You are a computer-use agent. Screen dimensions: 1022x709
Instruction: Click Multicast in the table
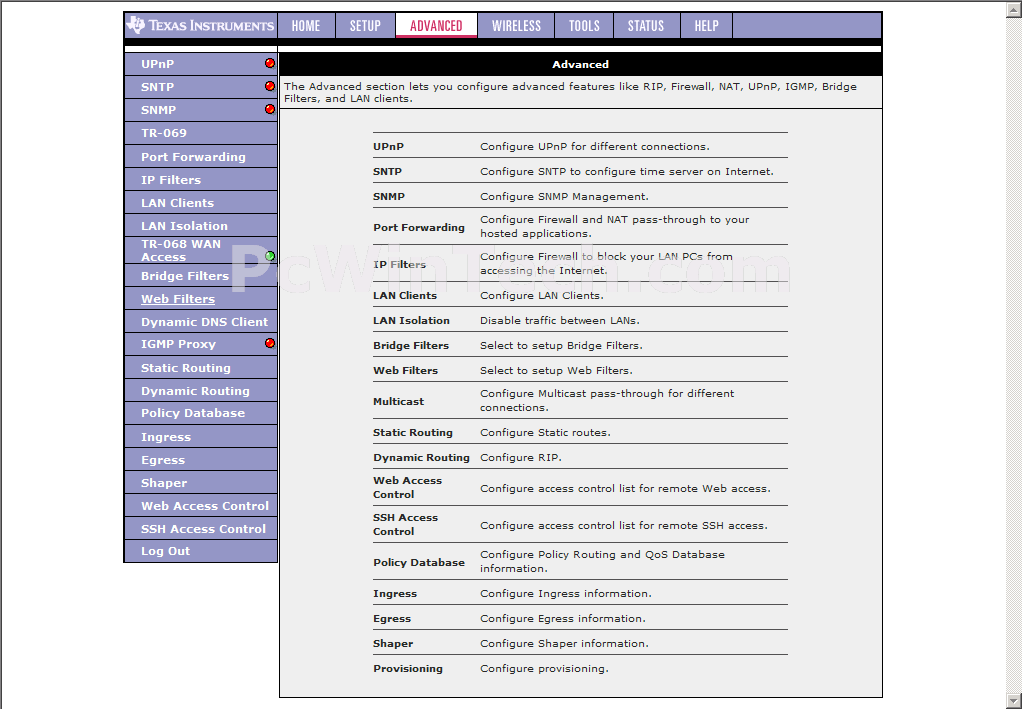click(398, 401)
